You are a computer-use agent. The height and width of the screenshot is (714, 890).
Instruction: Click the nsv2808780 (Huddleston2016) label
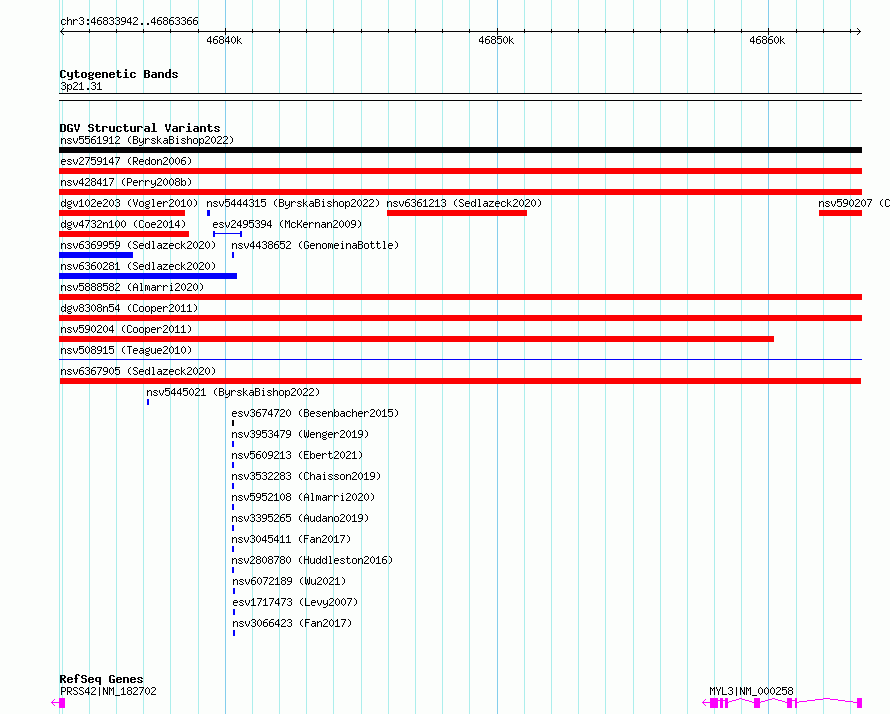[312, 560]
